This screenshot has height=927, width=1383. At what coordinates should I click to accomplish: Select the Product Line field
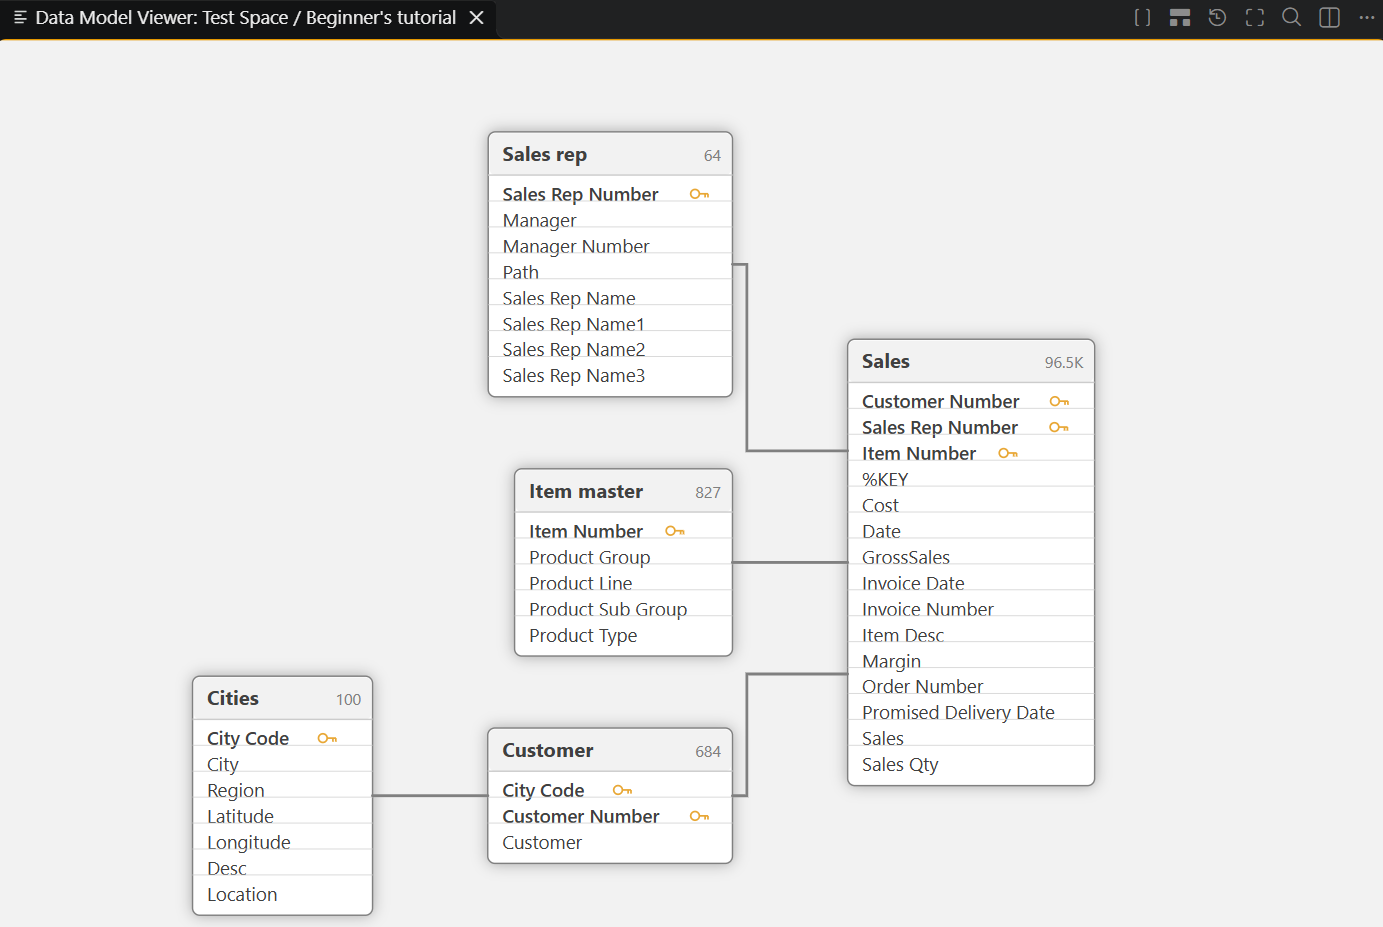[x=623, y=583]
